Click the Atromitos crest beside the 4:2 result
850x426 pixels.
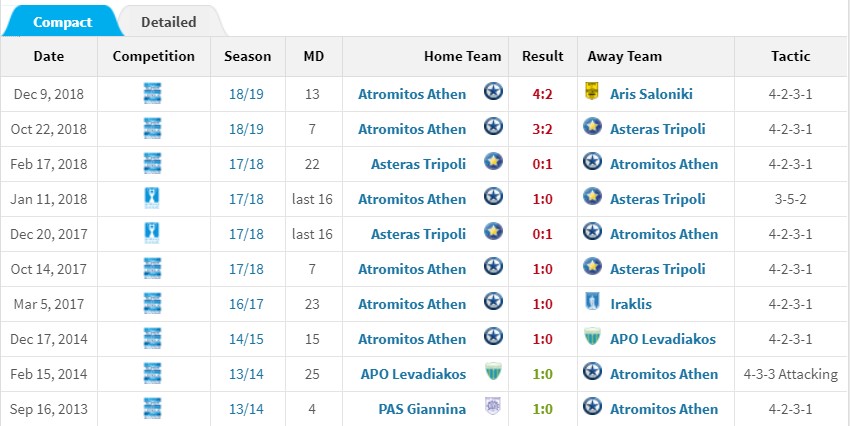pos(493,92)
